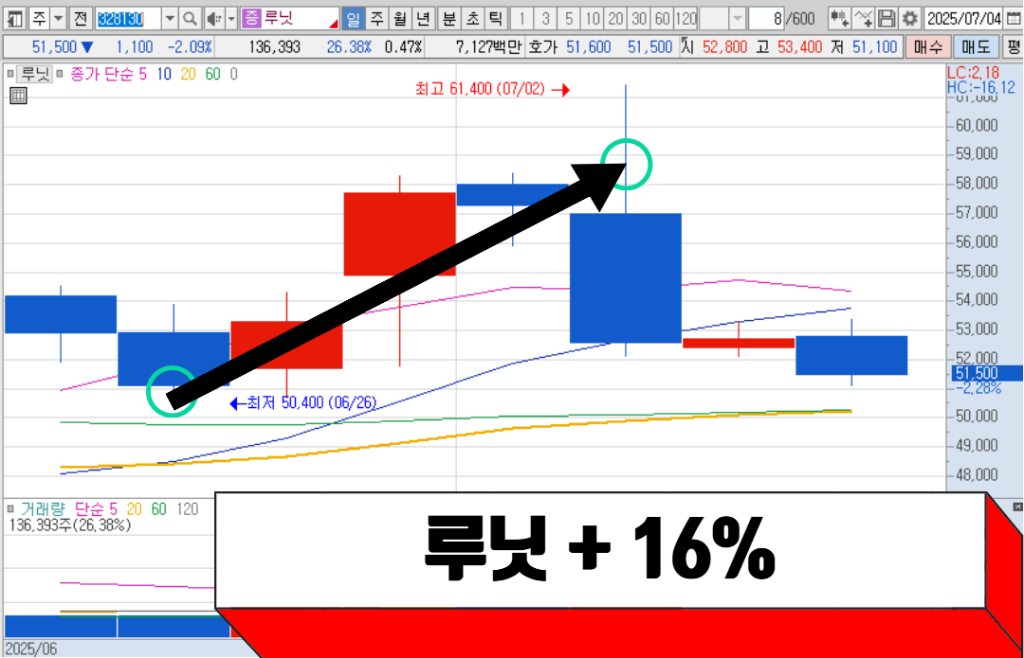This screenshot has height=658, width=1024.
Task: Switch to the 년 yearly chart period
Action: coord(423,18)
